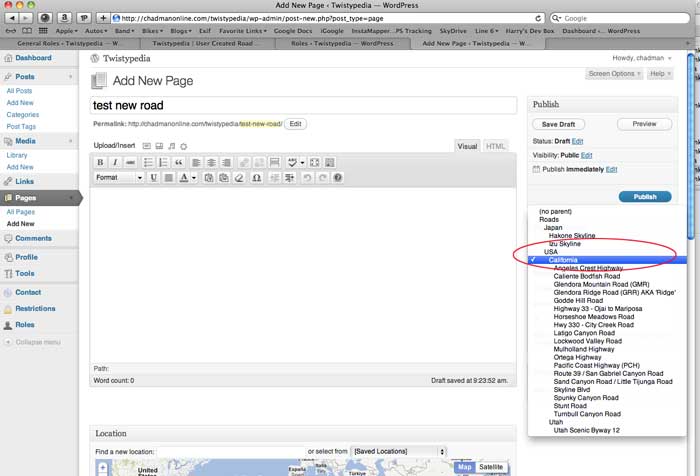This screenshot has width=700, height=476.
Task: Insert the More tag
Action: point(275,163)
